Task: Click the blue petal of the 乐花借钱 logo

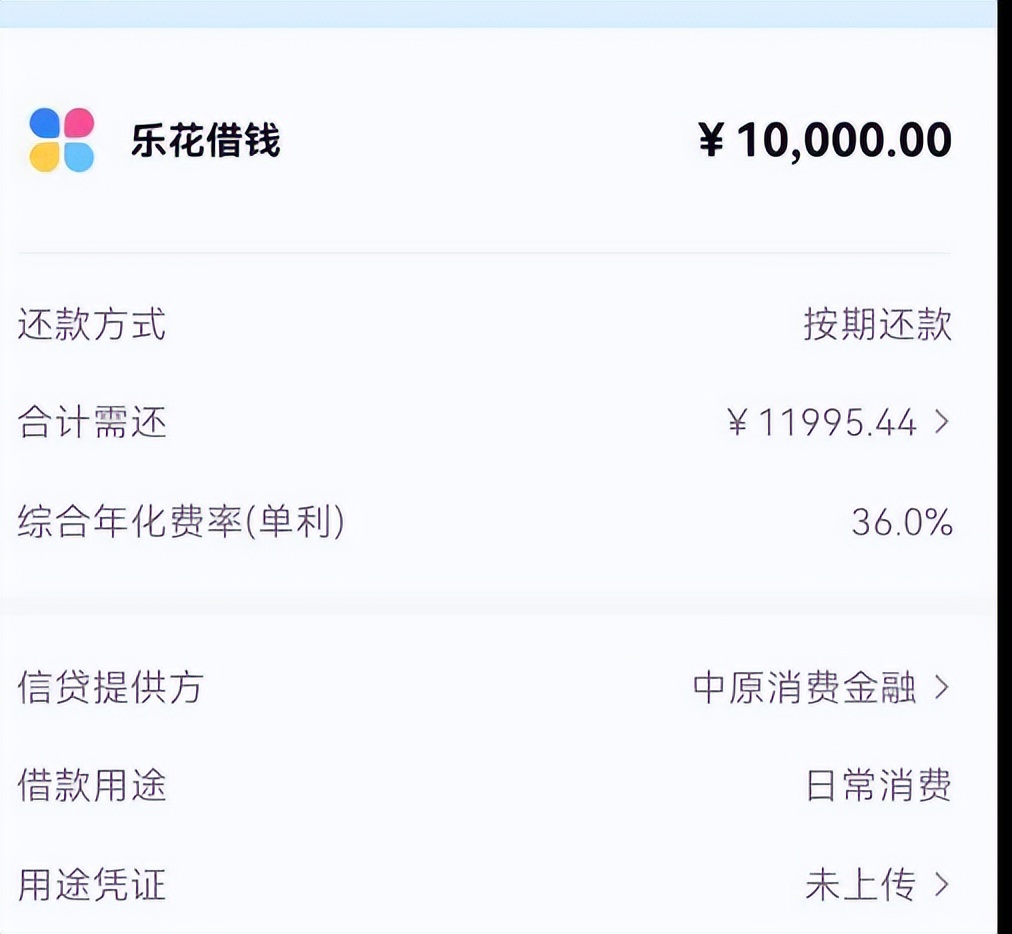Action: pos(46,124)
